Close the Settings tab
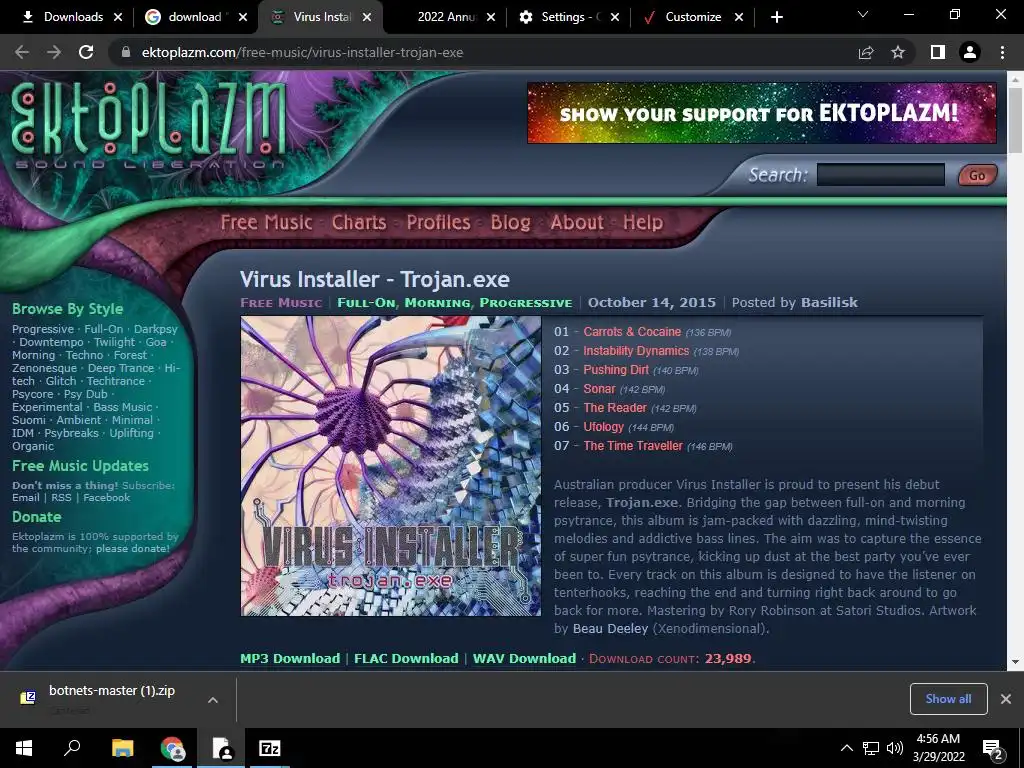The height and width of the screenshot is (768, 1024). pos(615,17)
